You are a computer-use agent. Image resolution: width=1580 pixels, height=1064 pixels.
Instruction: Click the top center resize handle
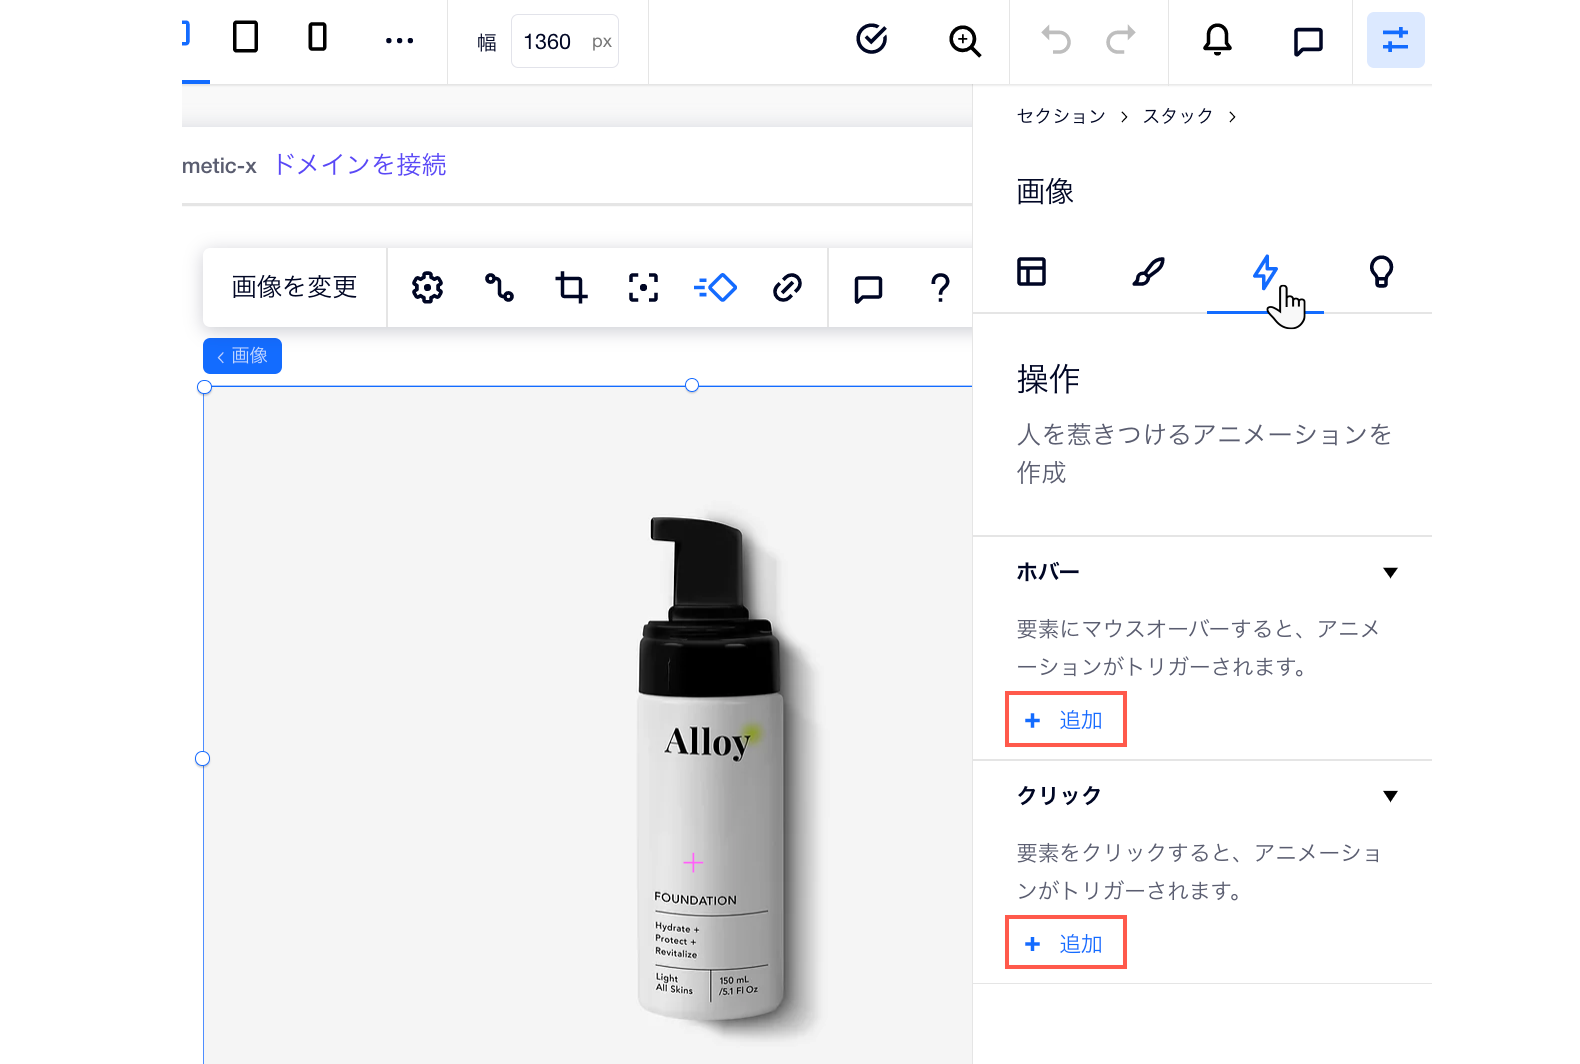[x=692, y=385]
